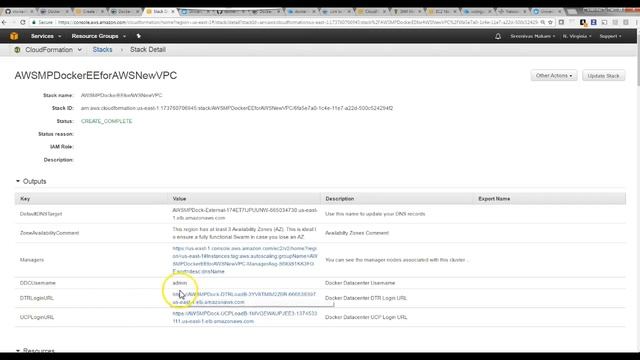
Task: Open the N. Virginia region selector
Action: click(x=577, y=36)
